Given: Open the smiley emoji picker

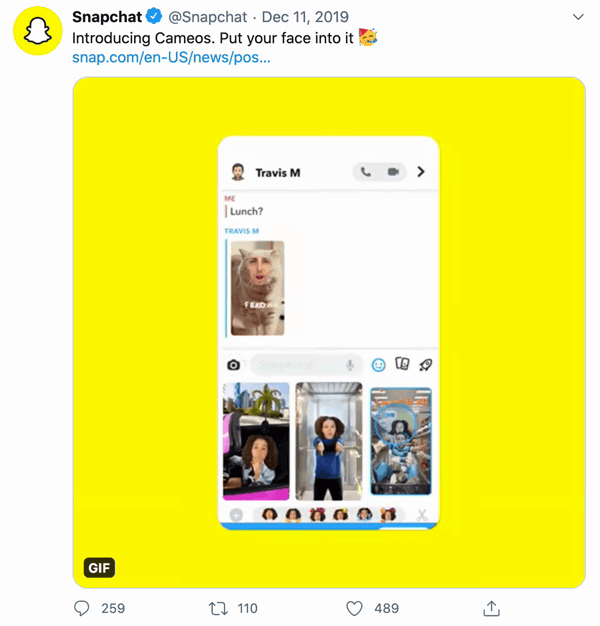Looking at the screenshot, I should tap(379, 365).
